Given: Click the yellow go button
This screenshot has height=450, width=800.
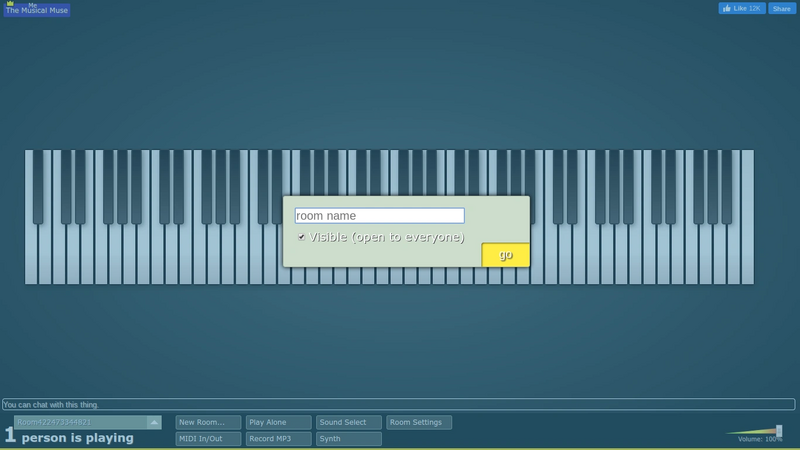Looking at the screenshot, I should (506, 255).
